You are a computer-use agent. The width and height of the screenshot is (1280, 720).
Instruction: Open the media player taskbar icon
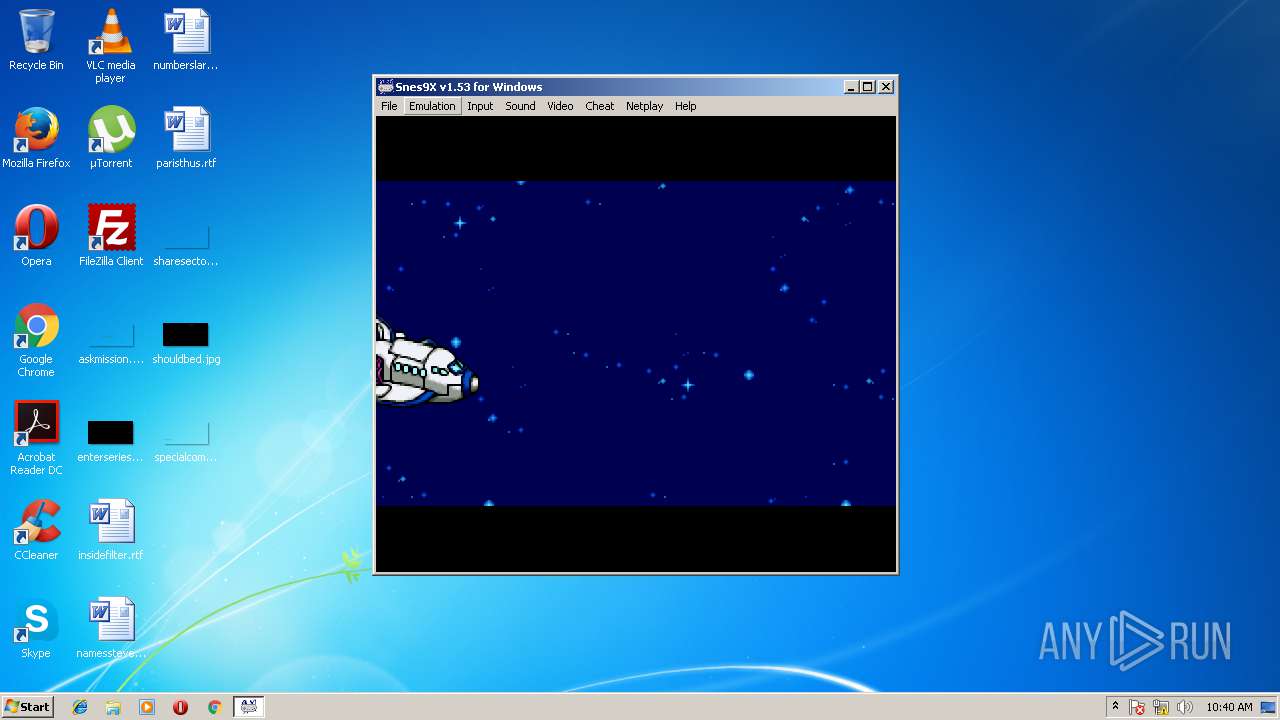[147, 707]
